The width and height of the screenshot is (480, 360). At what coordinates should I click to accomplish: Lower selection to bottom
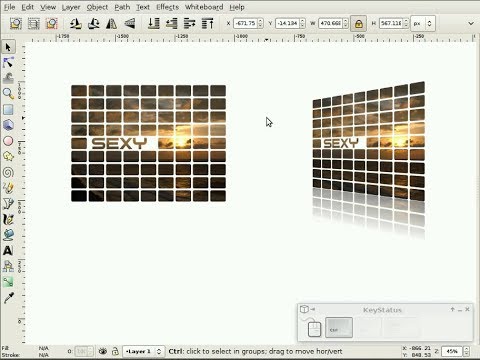154,23
